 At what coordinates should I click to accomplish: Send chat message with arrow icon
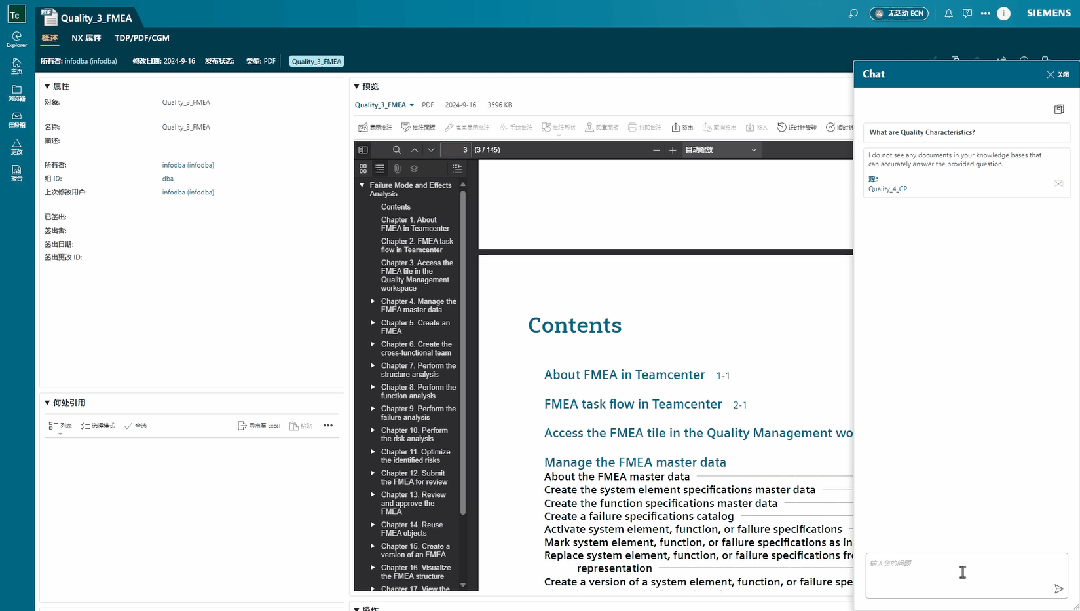tap(1059, 588)
